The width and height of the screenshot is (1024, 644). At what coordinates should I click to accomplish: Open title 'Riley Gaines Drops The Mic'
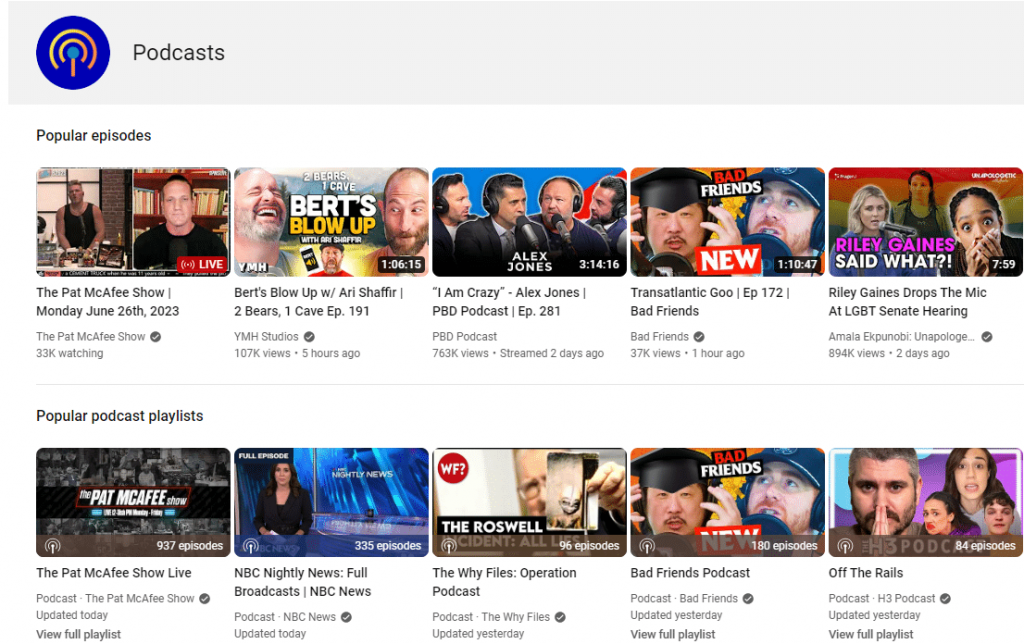908,302
